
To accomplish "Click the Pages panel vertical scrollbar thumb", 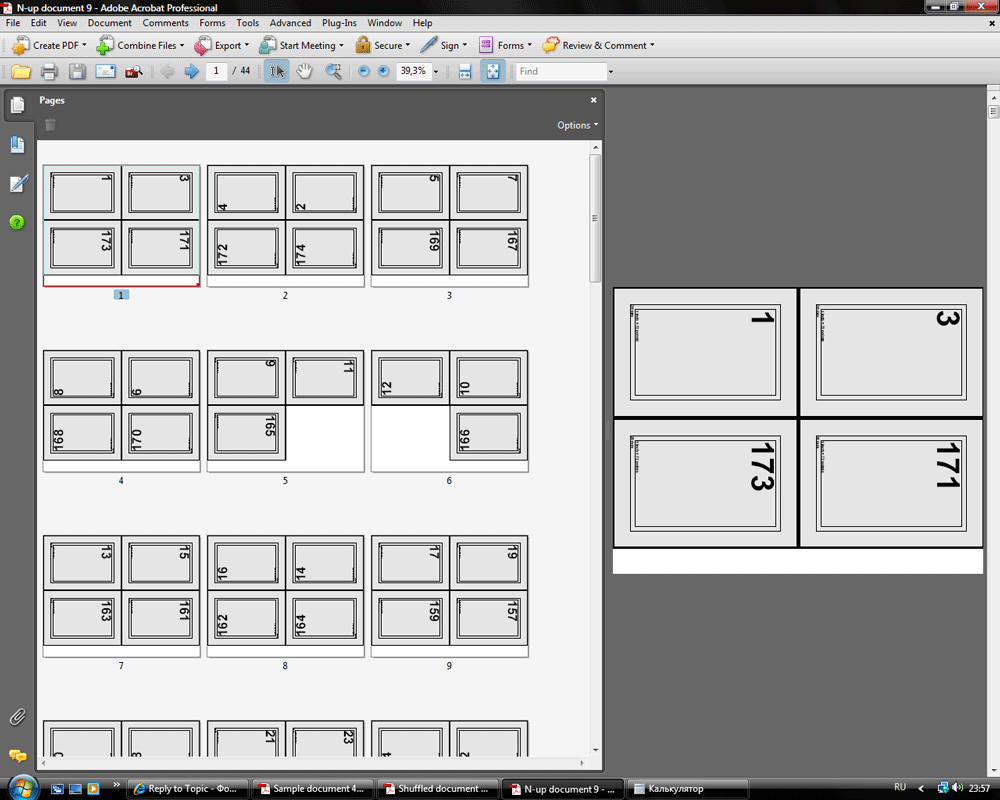I will [x=595, y=218].
